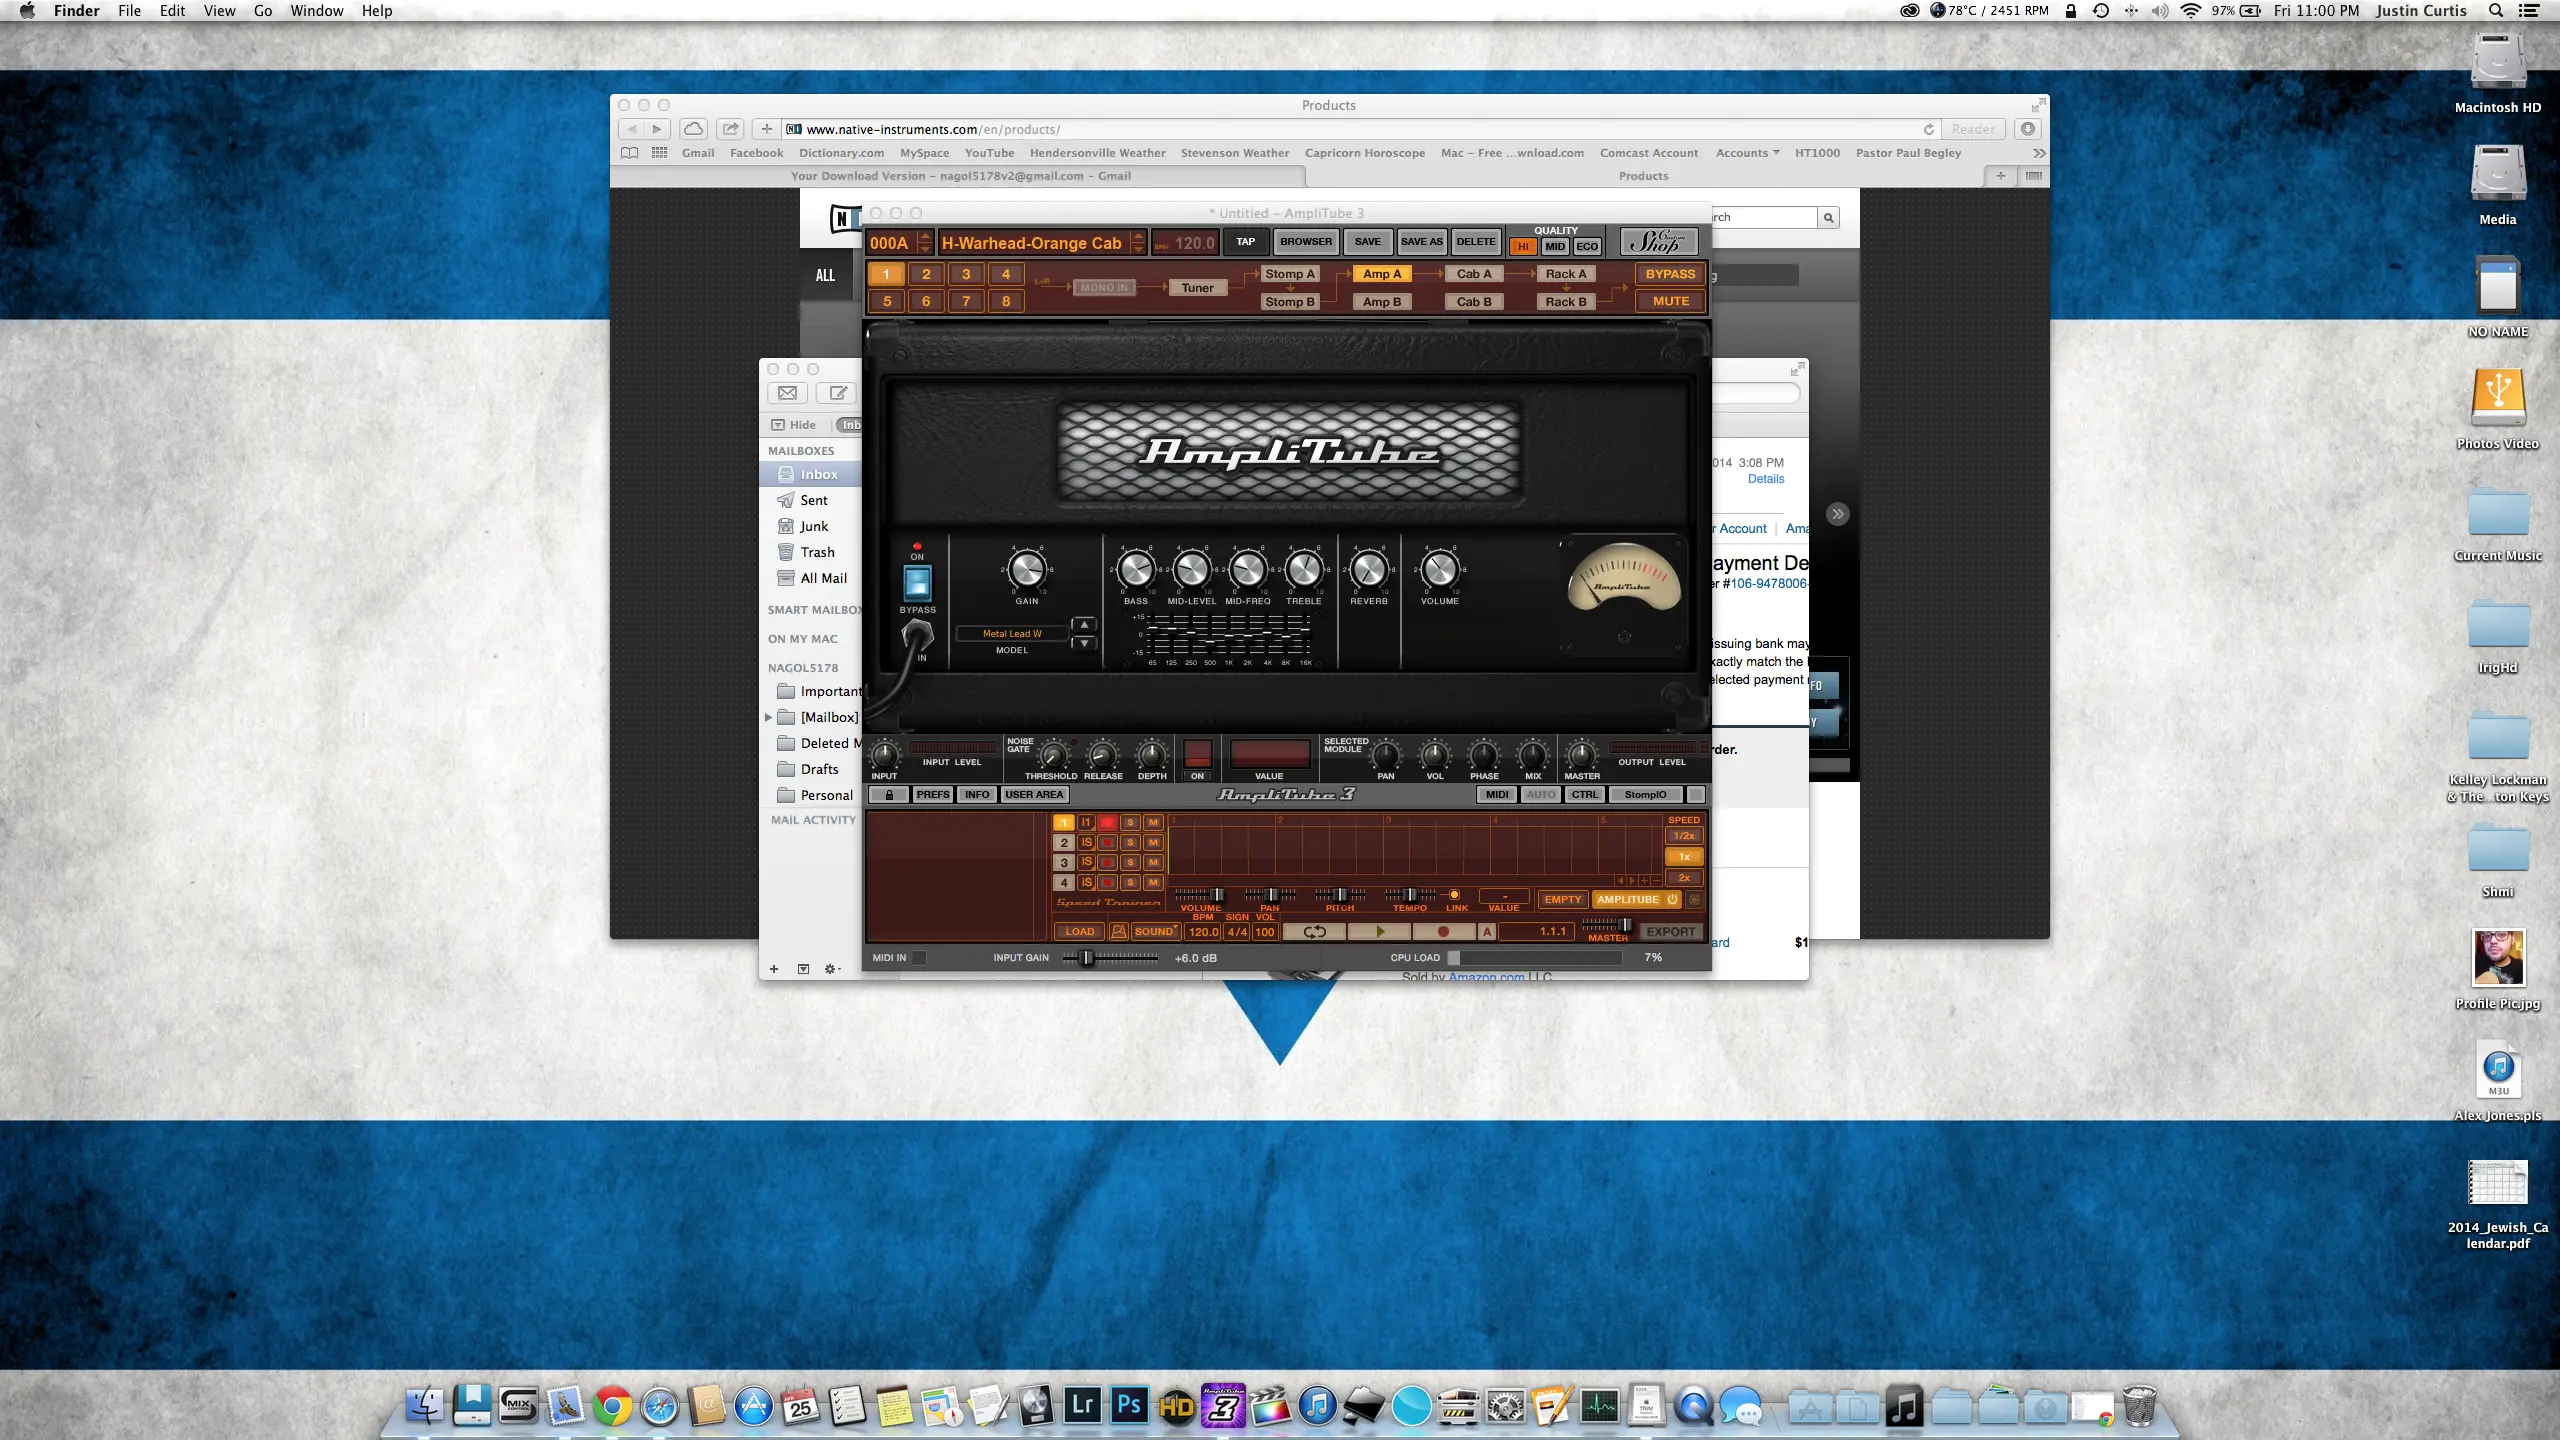Click the AmpliTube power icon button
The height and width of the screenshot is (1440, 2560).
pos(1672,899)
